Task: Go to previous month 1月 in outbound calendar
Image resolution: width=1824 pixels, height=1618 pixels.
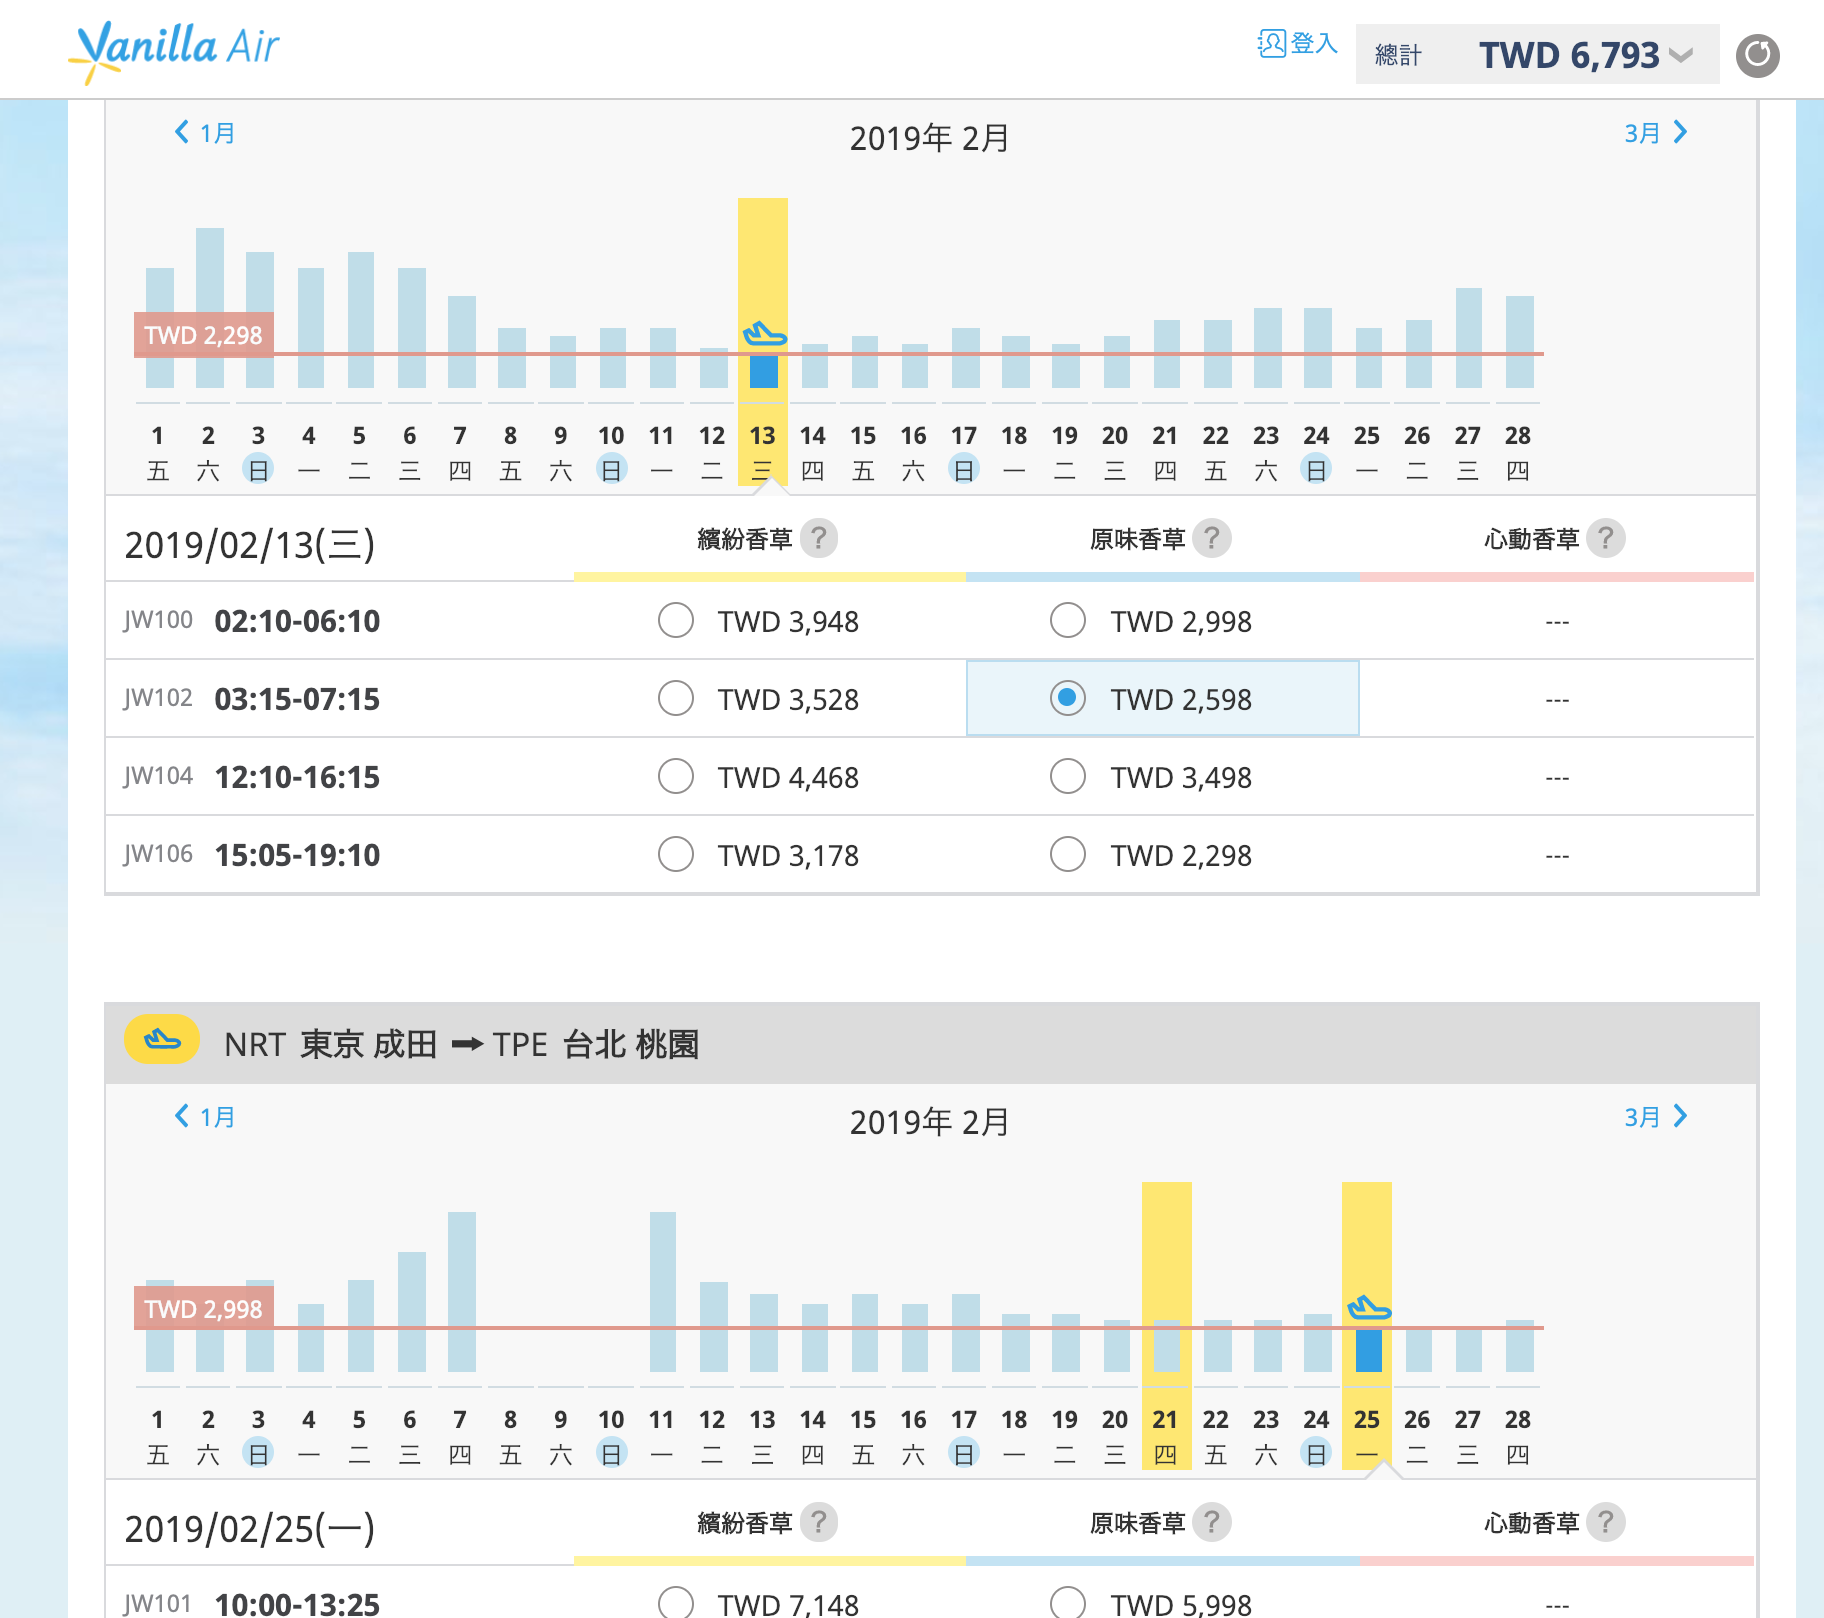Action: [x=205, y=133]
